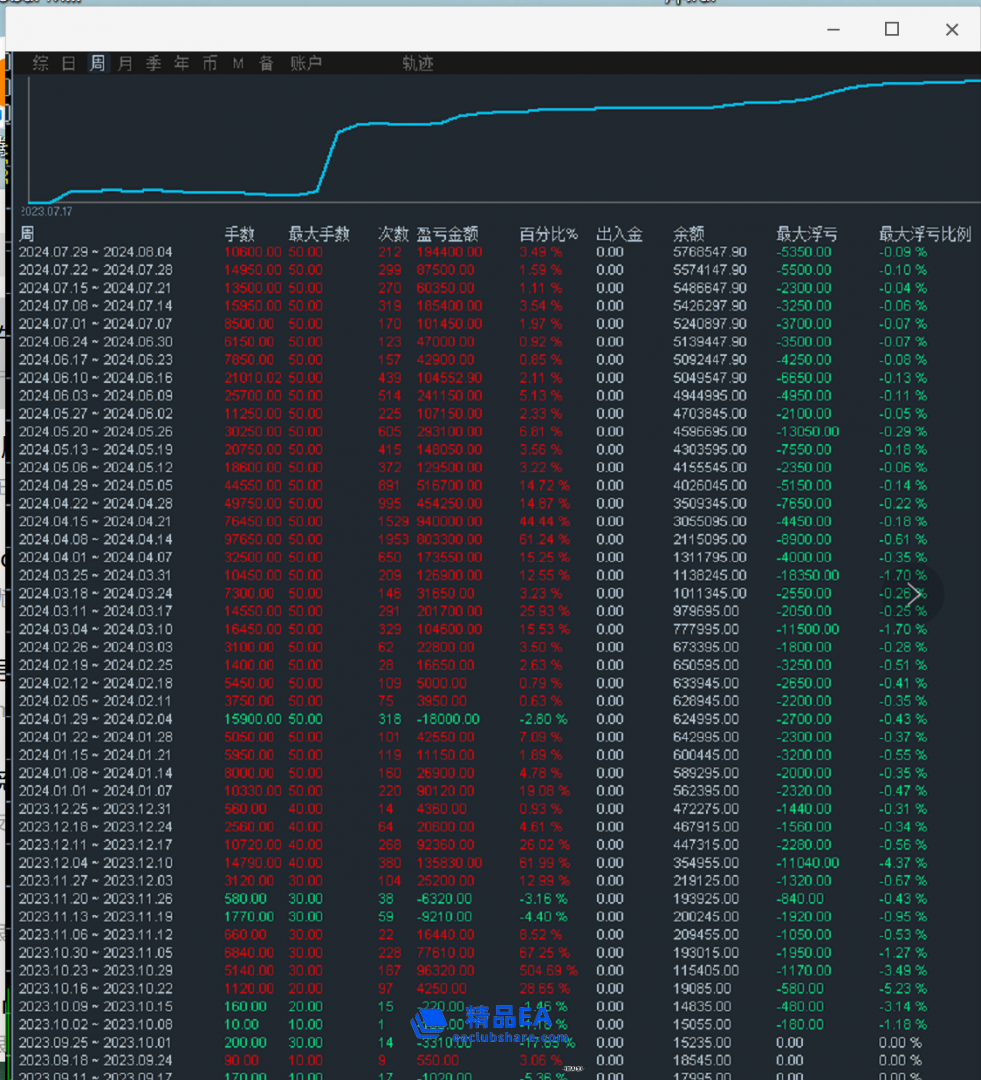Select the 日 daily tab
981x1080 pixels.
click(68, 63)
